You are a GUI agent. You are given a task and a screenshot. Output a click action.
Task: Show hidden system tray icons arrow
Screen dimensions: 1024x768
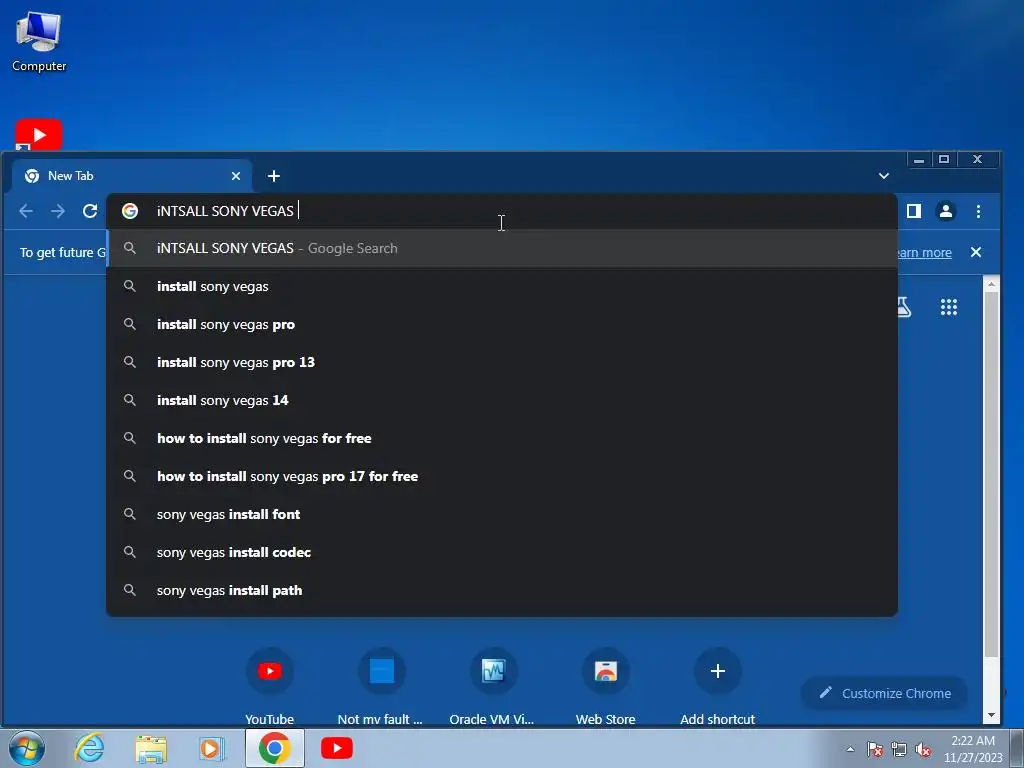coord(850,749)
